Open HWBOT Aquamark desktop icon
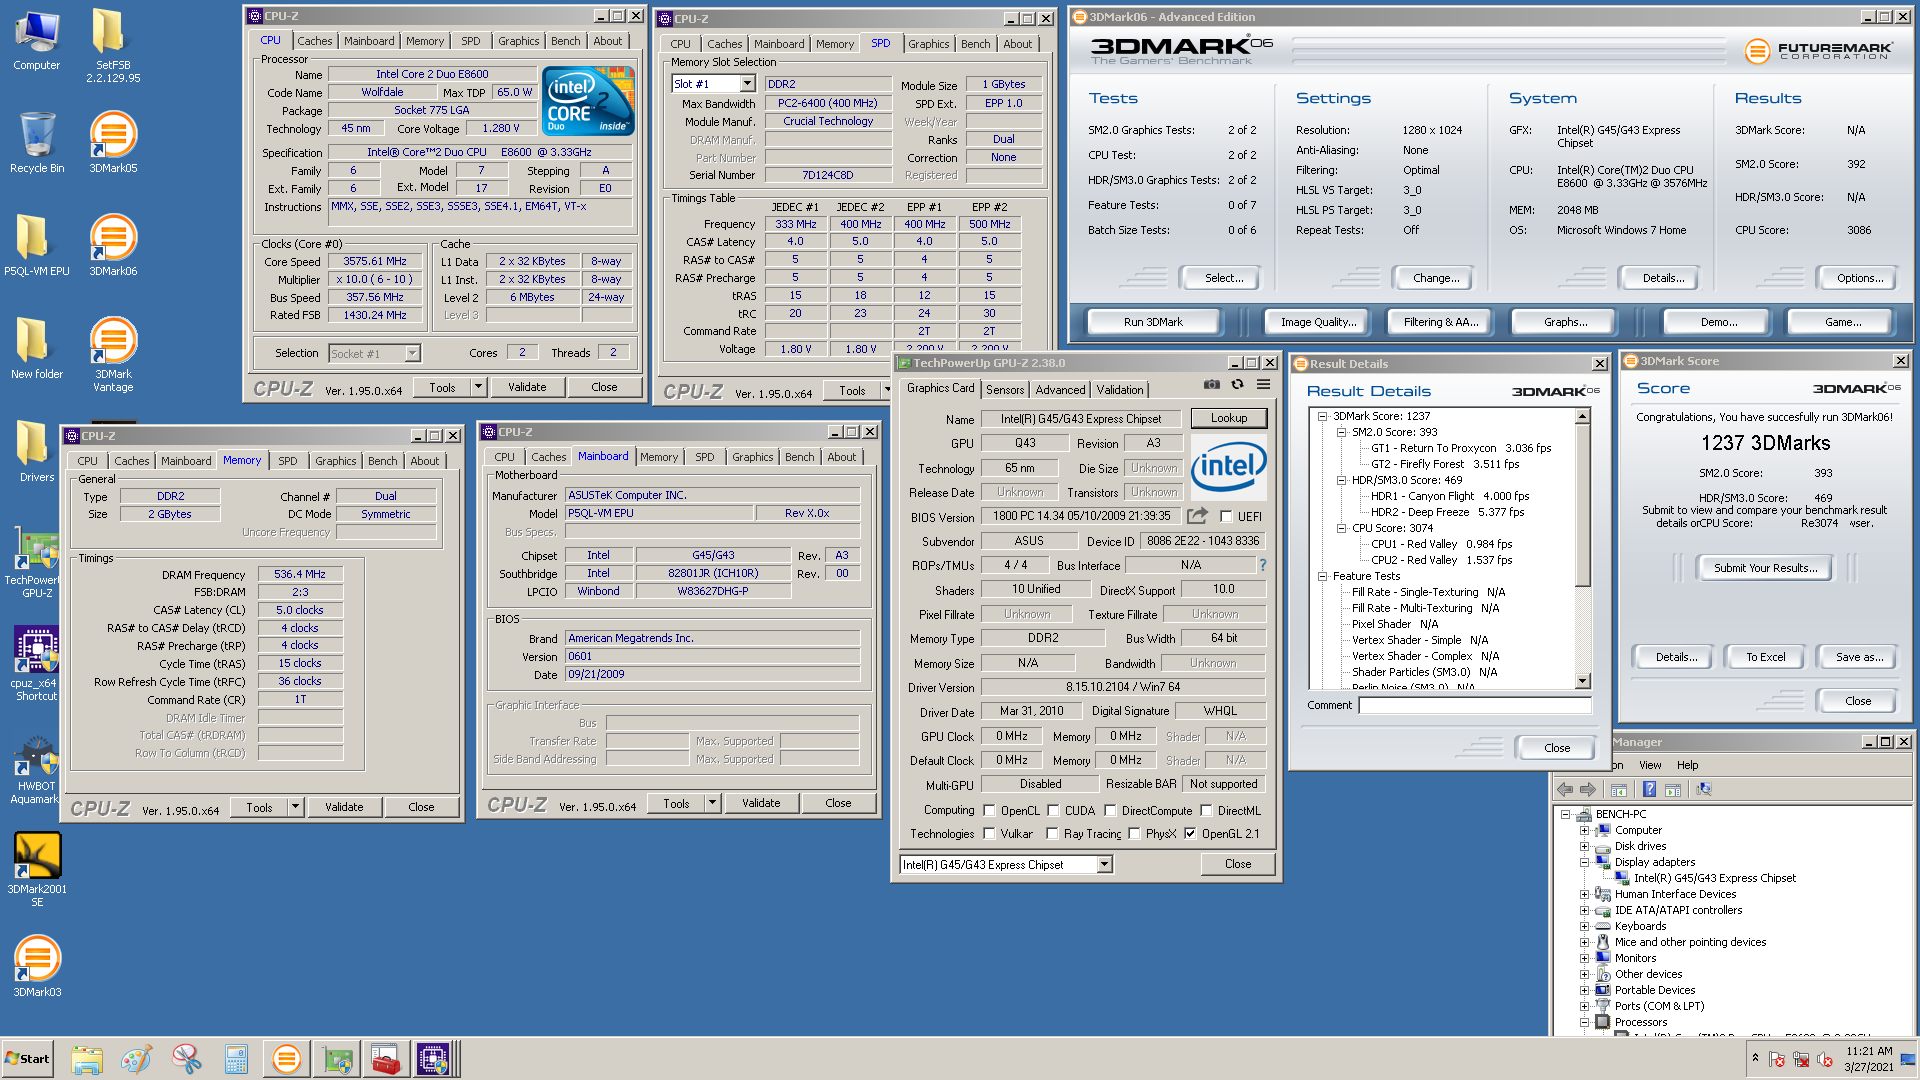 click(x=37, y=771)
